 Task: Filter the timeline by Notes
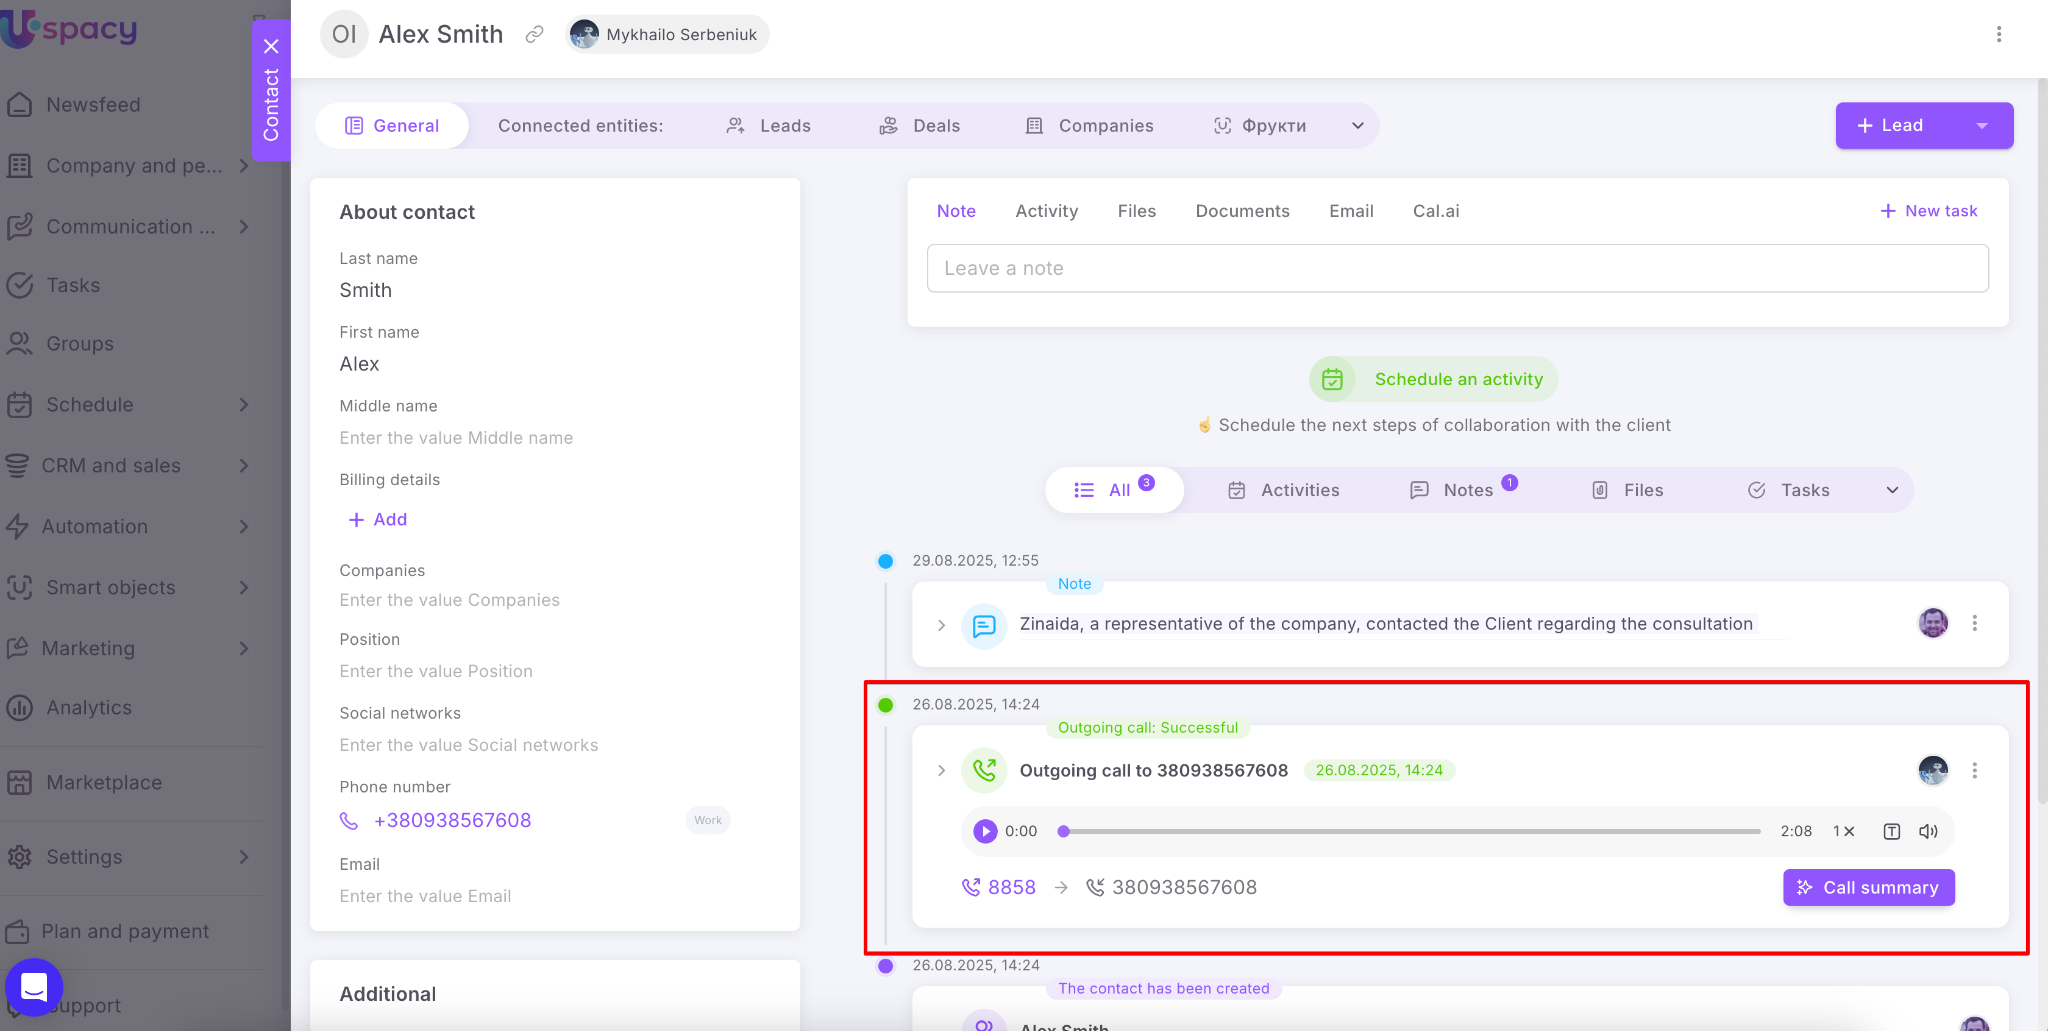tap(1466, 490)
